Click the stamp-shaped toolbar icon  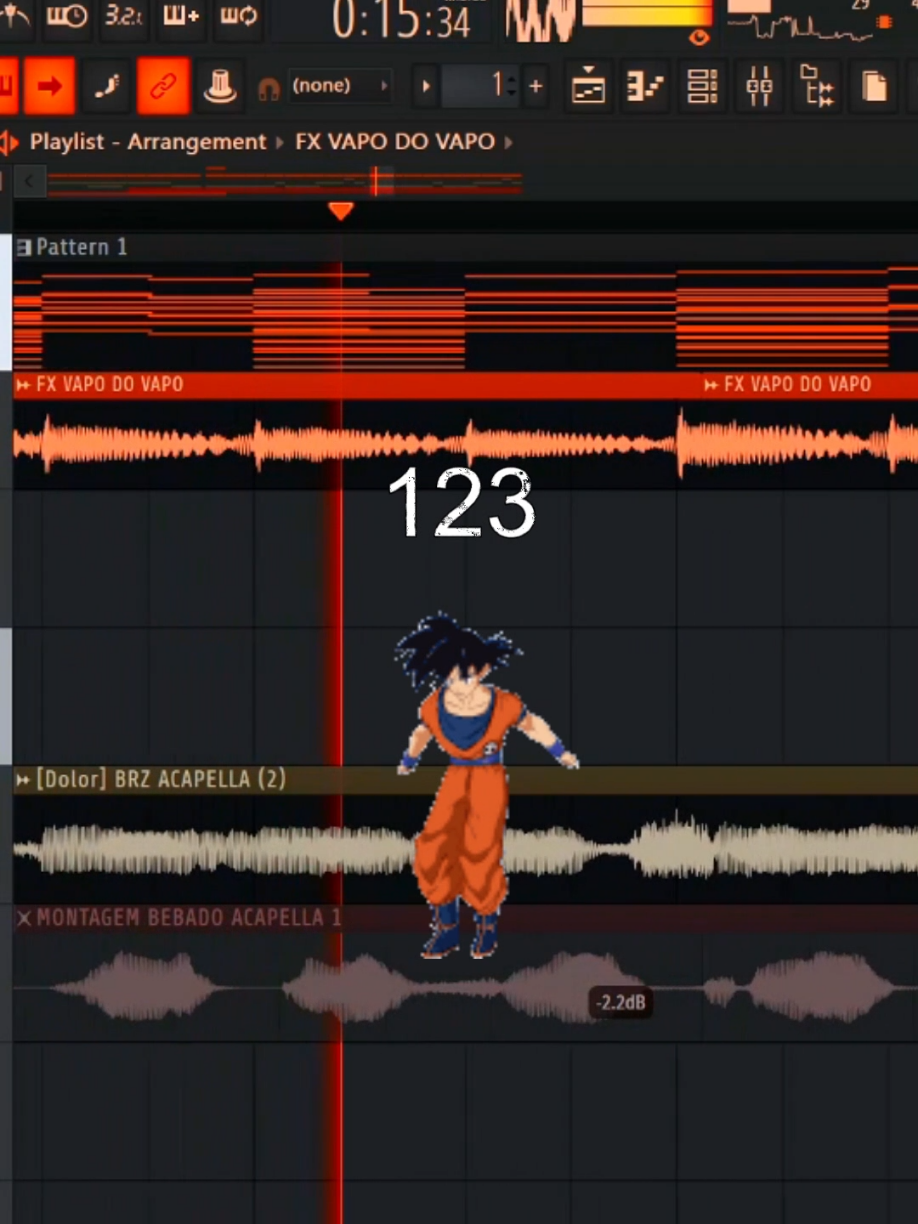pyautogui.click(x=219, y=86)
